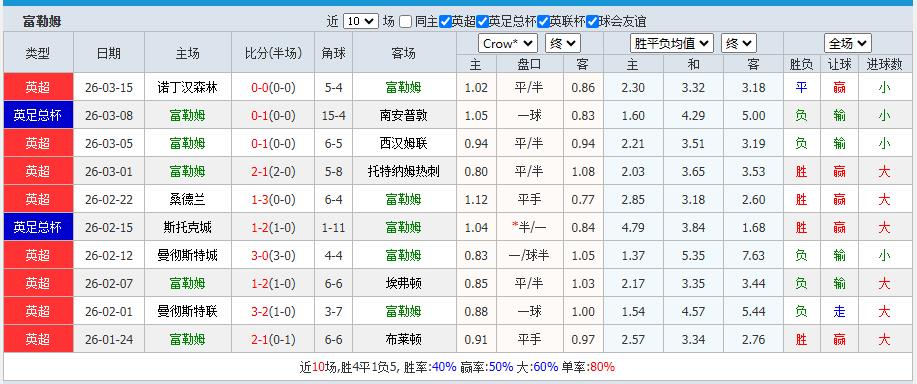Image resolution: width=917 pixels, height=384 pixels.
Task: Open home team 曼彻斯特城
Action: (x=188, y=255)
